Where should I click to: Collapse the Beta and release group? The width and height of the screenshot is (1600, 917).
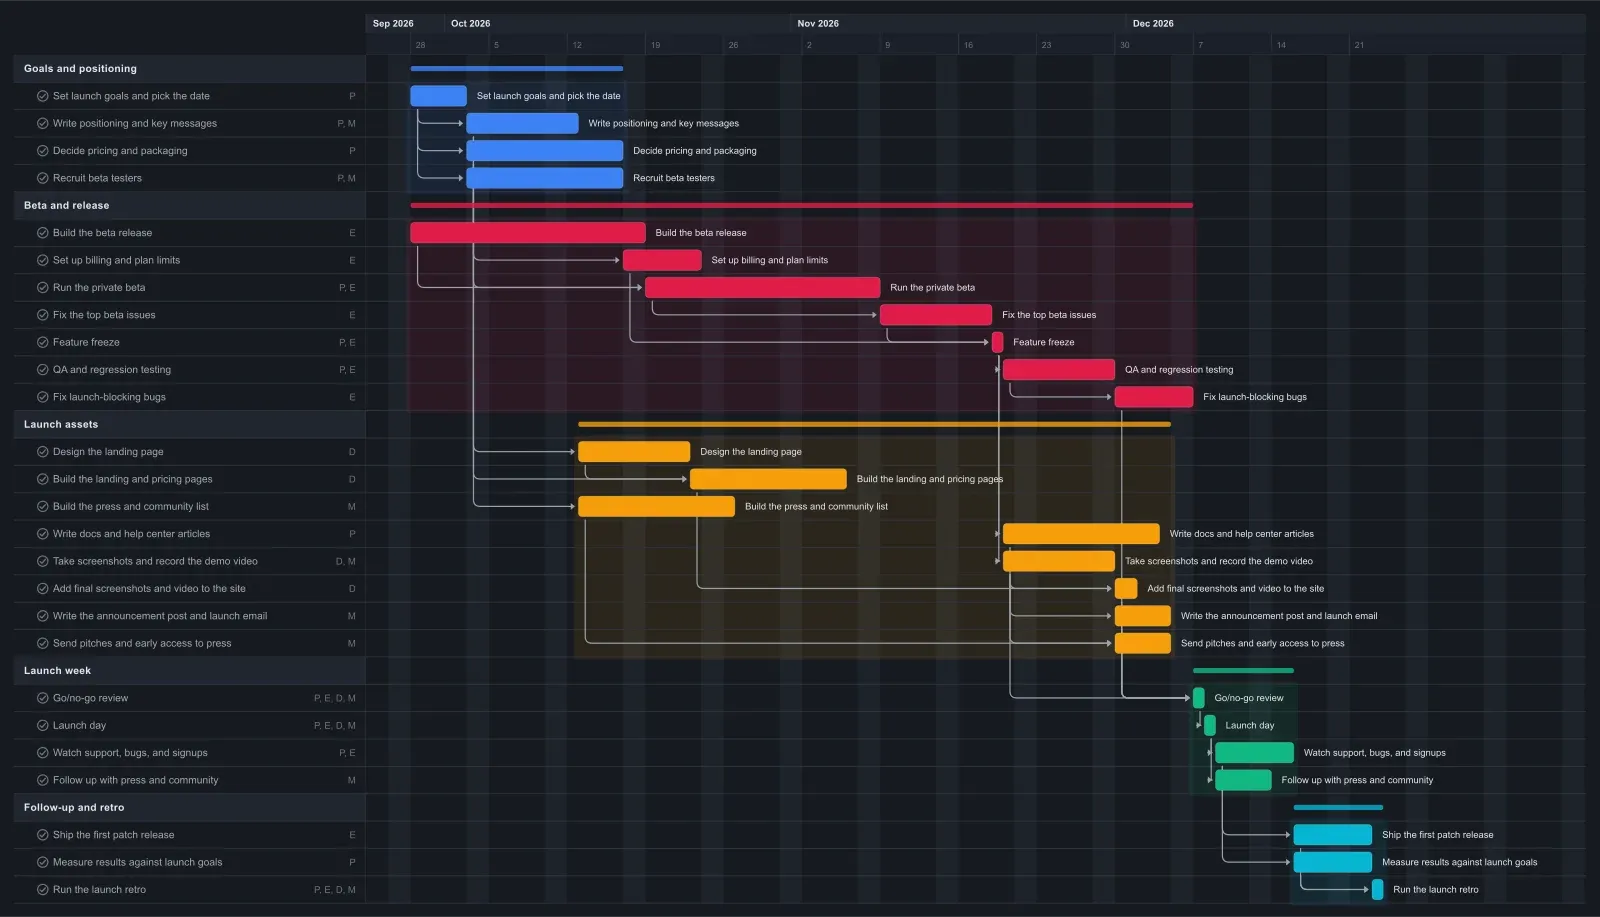[x=189, y=205]
